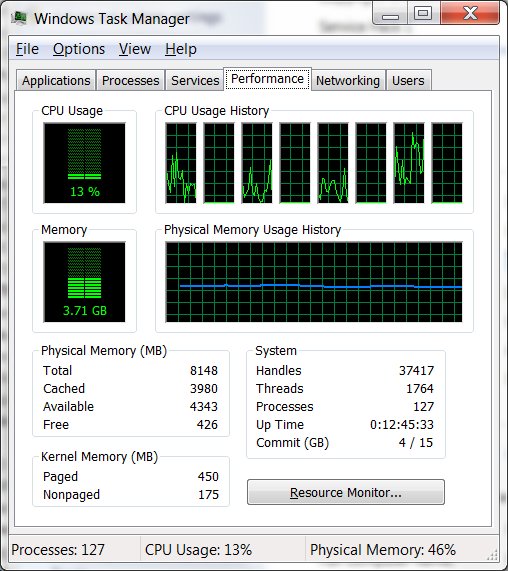Switch to the Networking tab
508x571 pixels.
point(348,80)
